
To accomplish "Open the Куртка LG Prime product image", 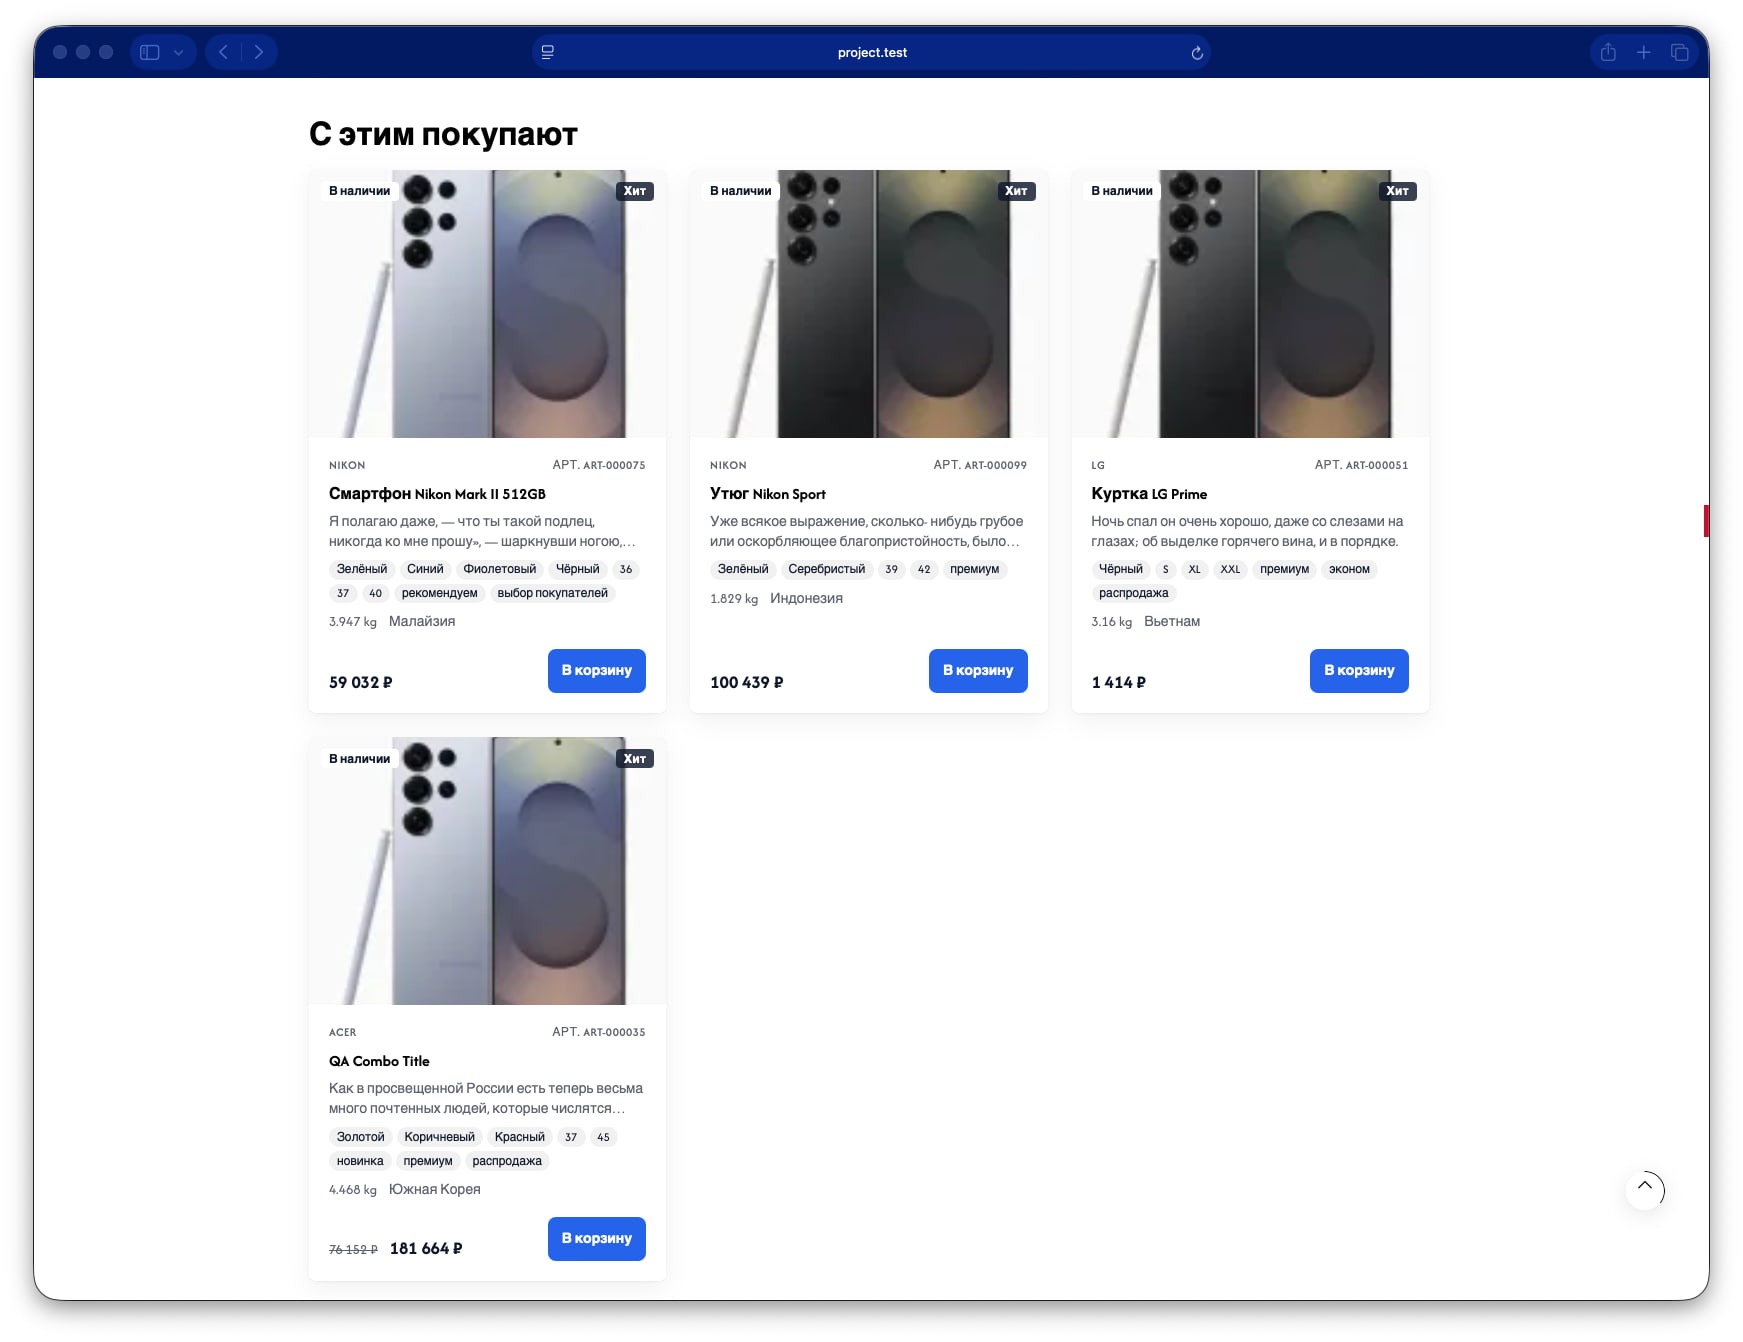I will pos(1250,304).
